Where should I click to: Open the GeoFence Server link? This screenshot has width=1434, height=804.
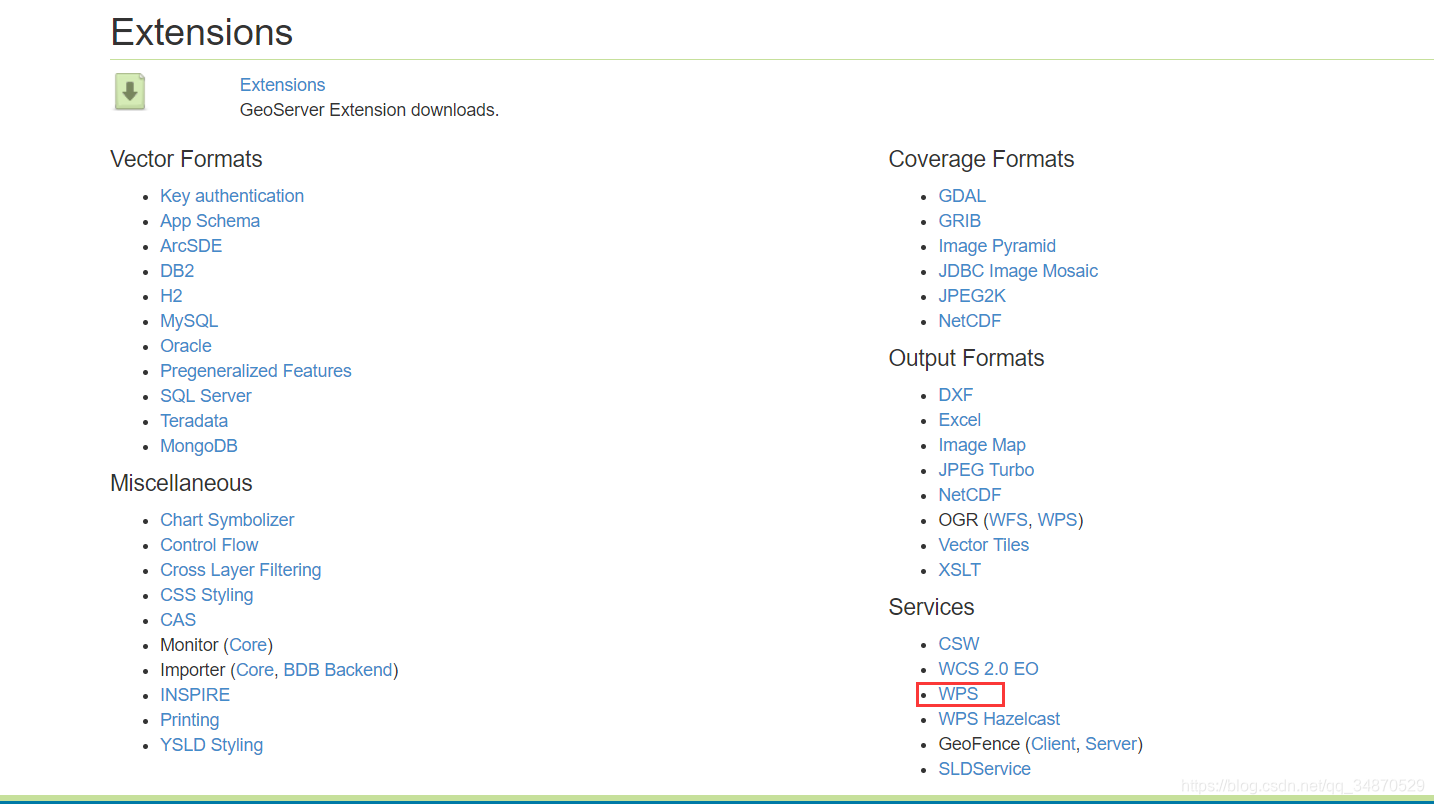tap(1111, 744)
